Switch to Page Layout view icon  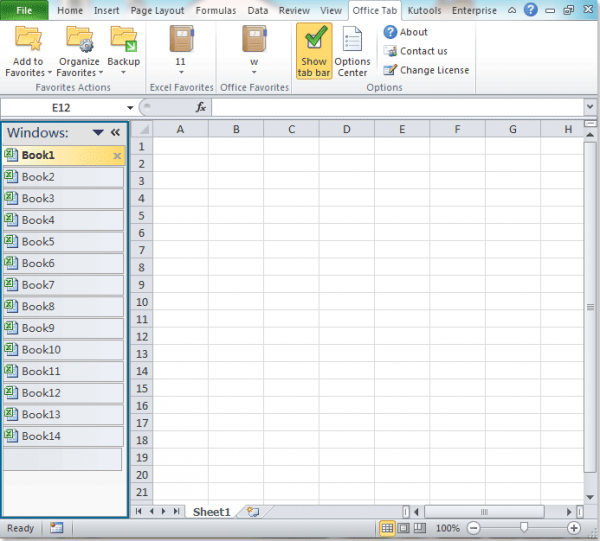click(x=403, y=528)
